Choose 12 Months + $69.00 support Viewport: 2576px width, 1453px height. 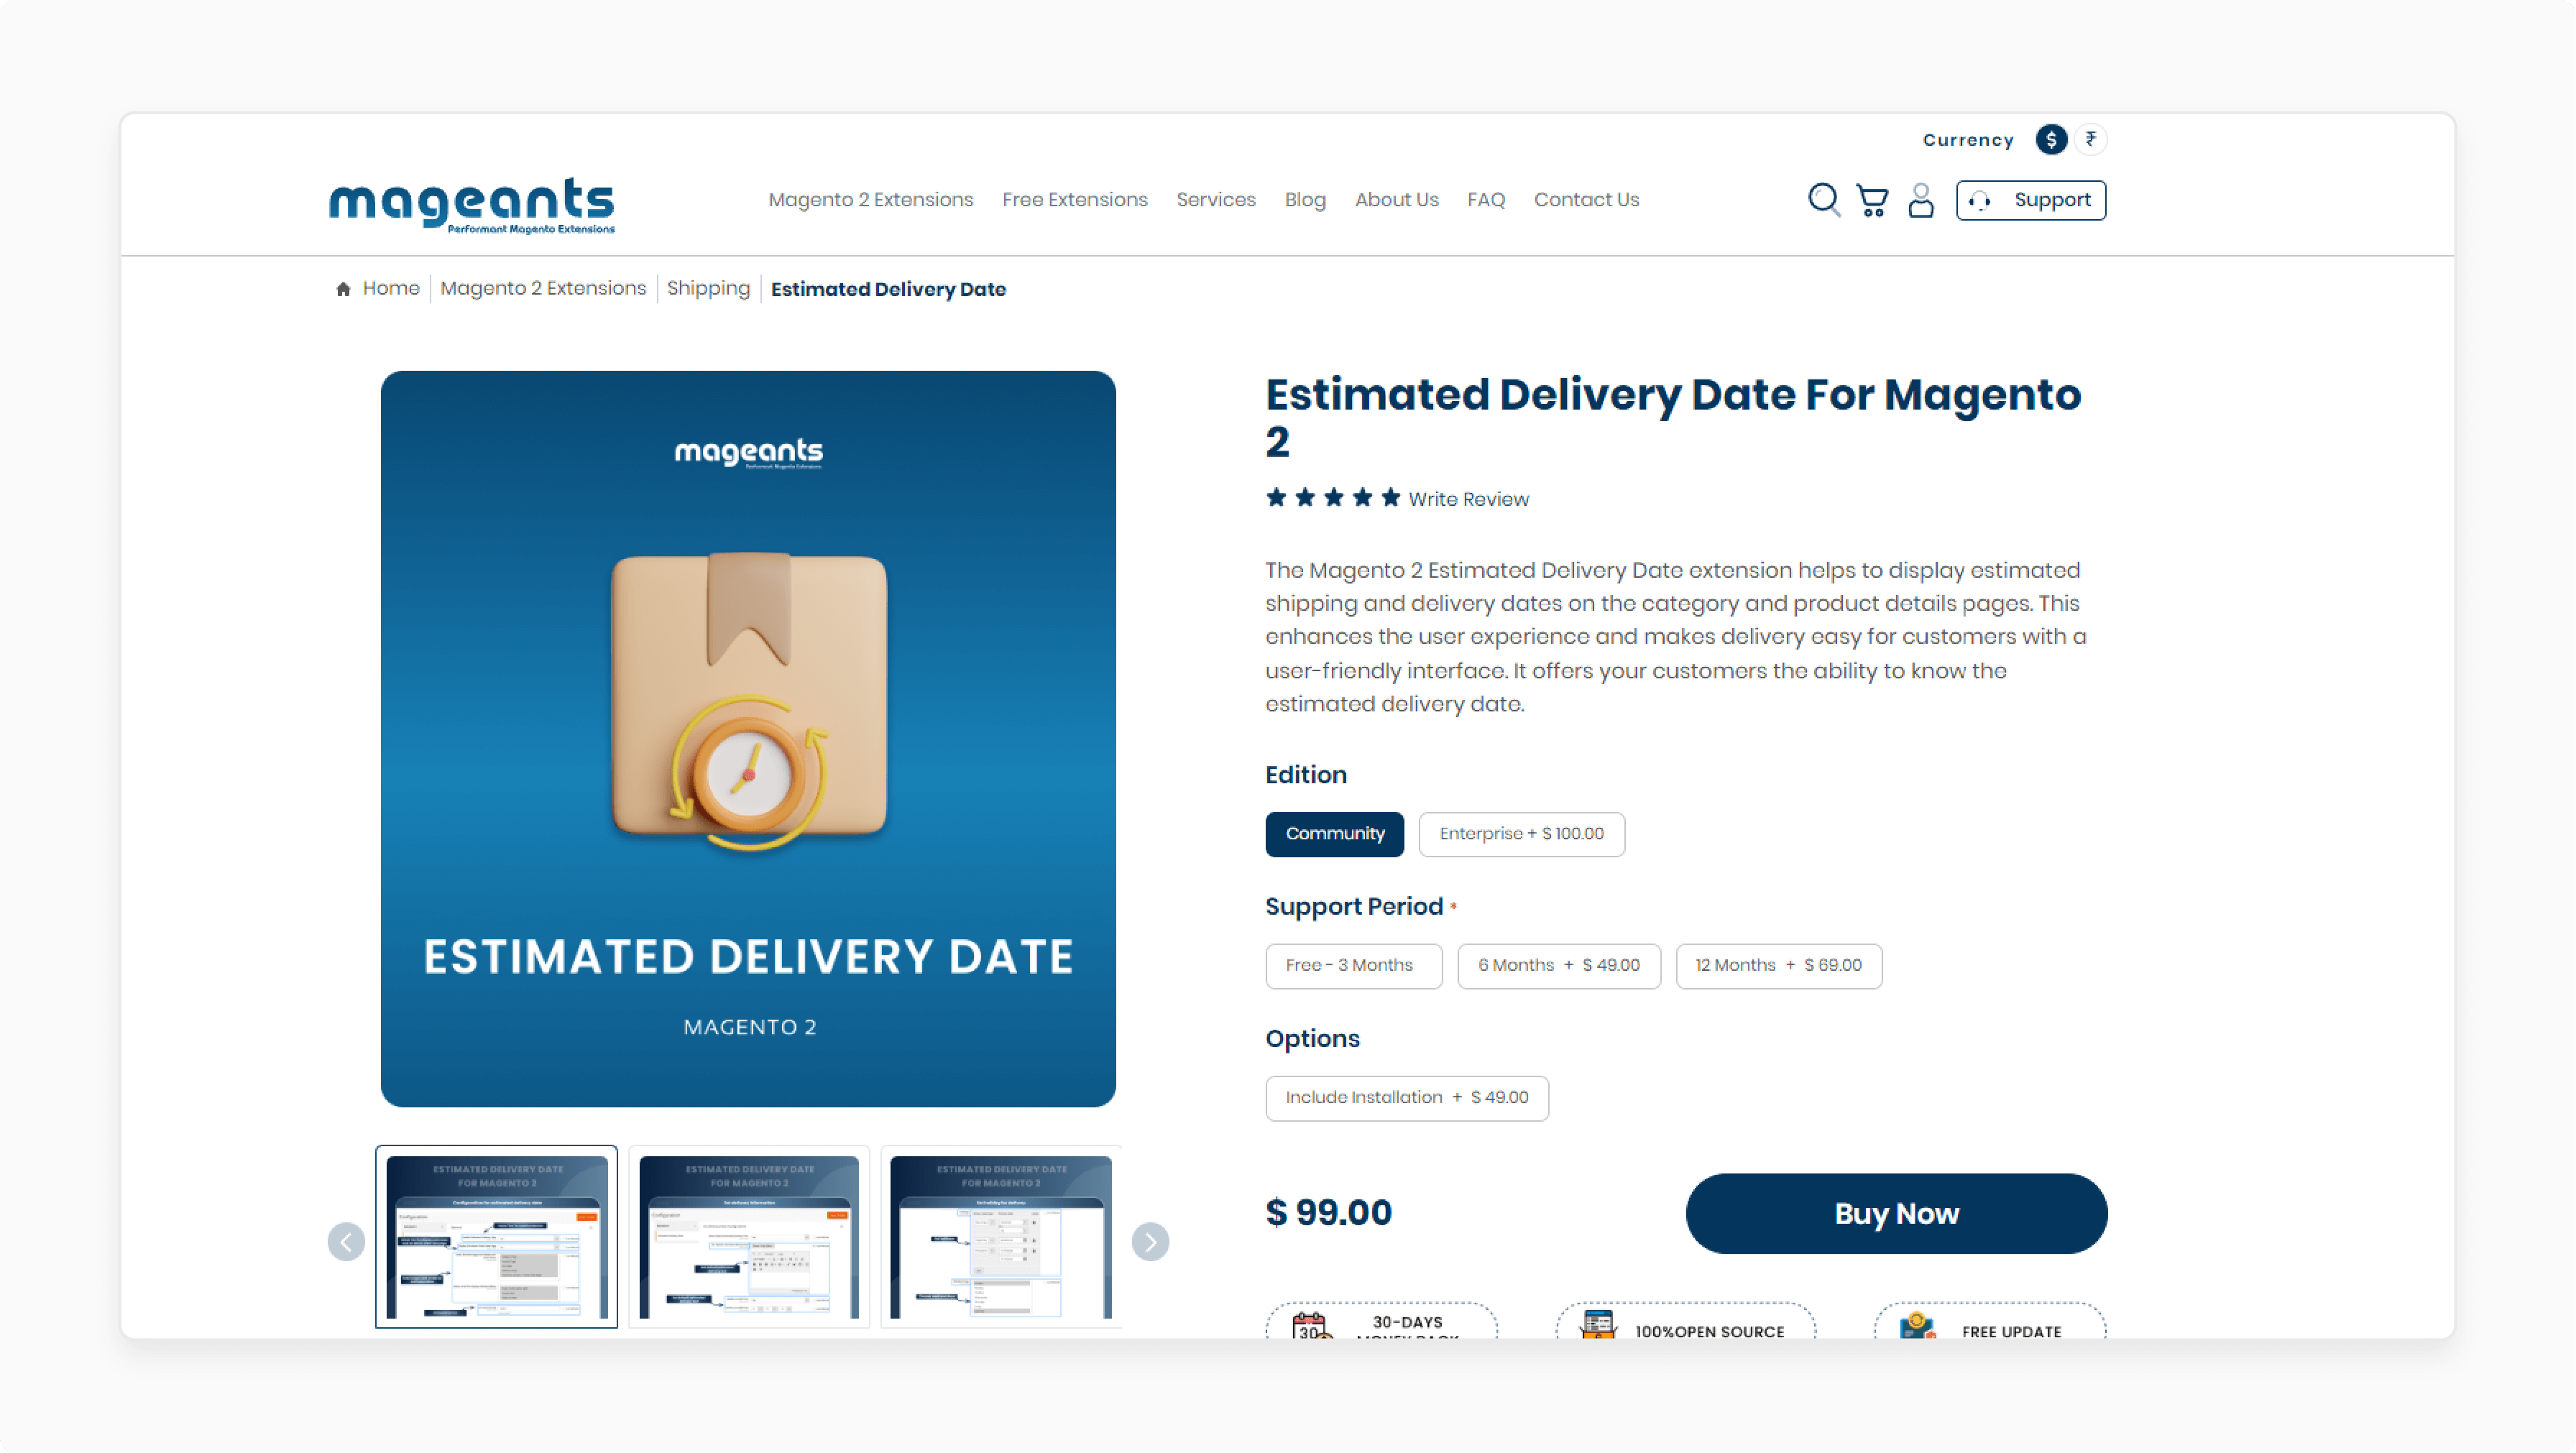tap(1778, 966)
